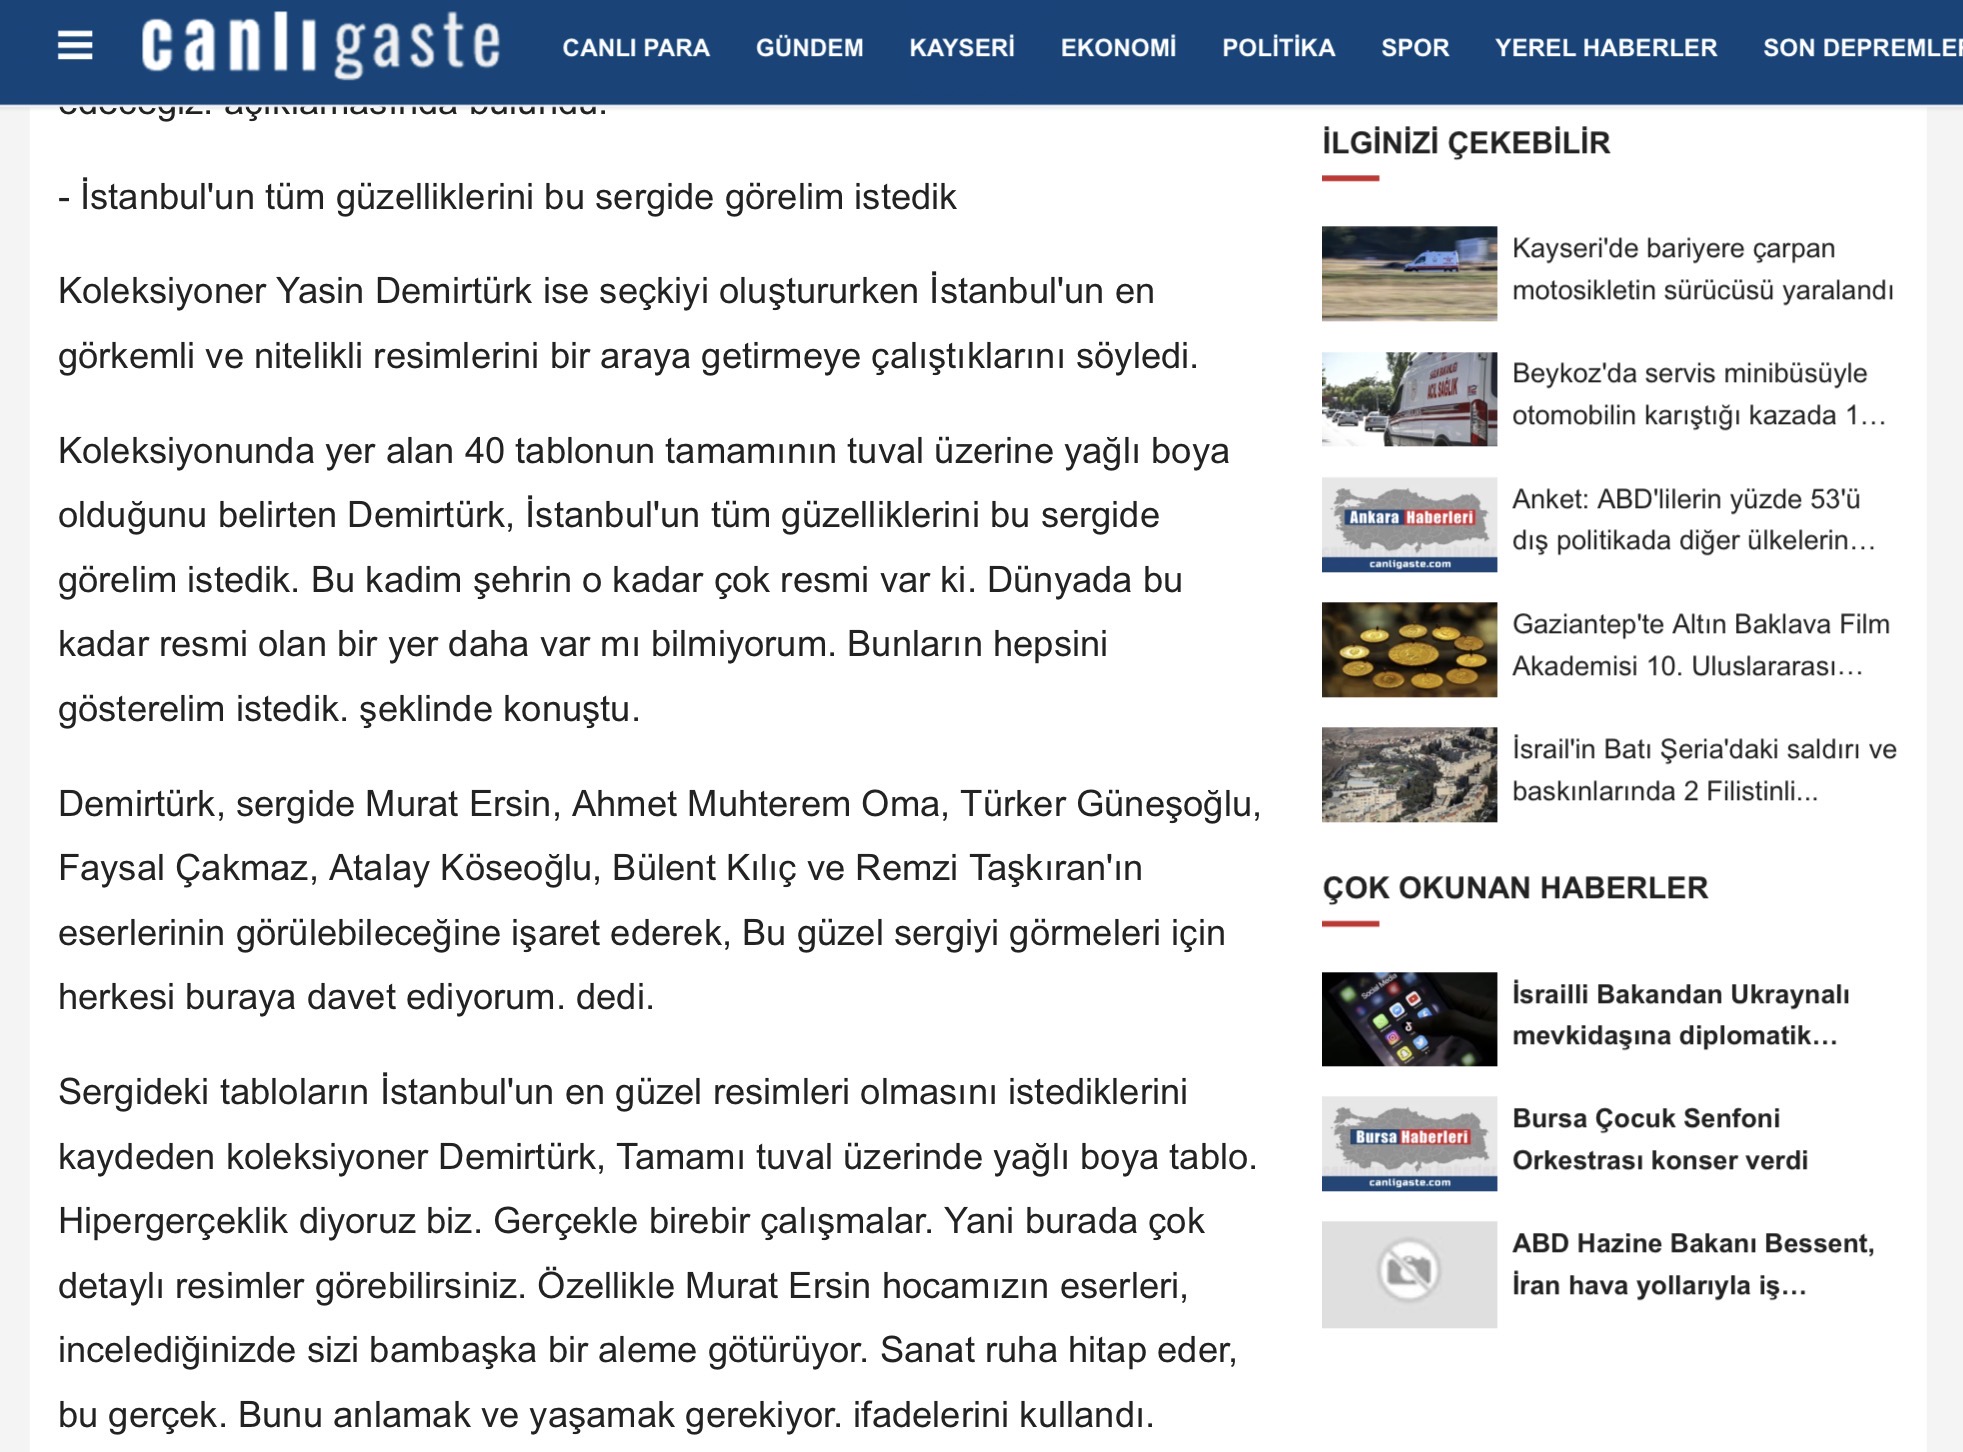This screenshot has height=1452, width=1963.
Task: Click the ambulance thumbnail for the Kayseri story
Action: [1409, 273]
